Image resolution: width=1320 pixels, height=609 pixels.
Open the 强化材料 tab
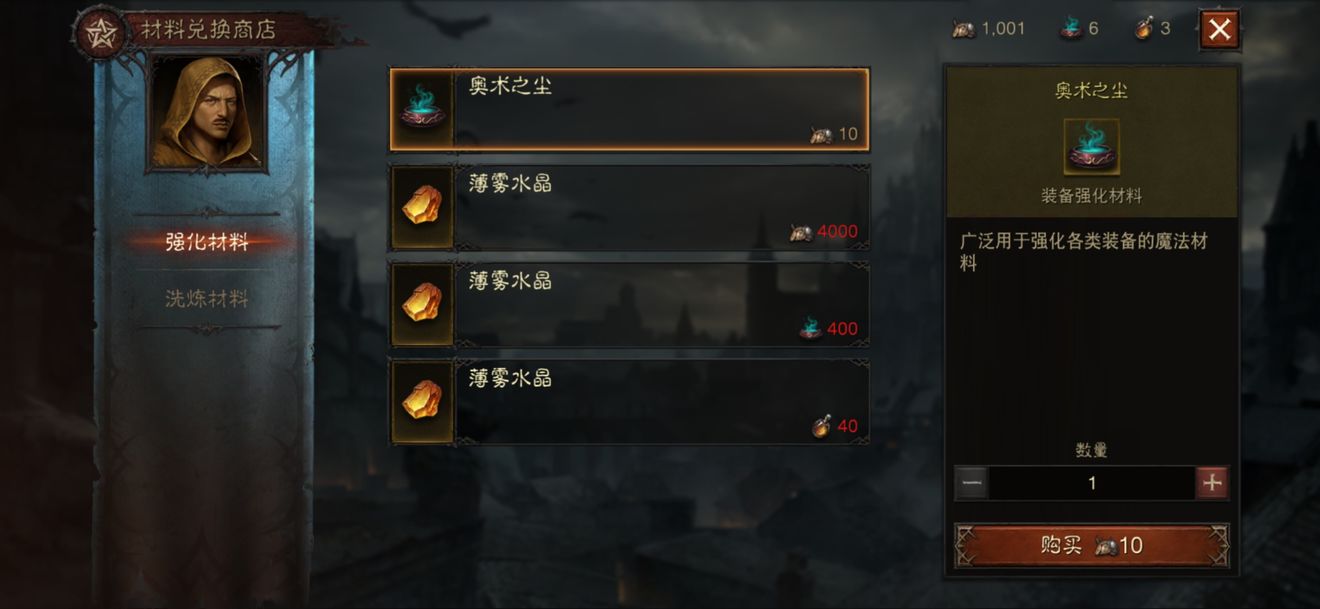[207, 242]
